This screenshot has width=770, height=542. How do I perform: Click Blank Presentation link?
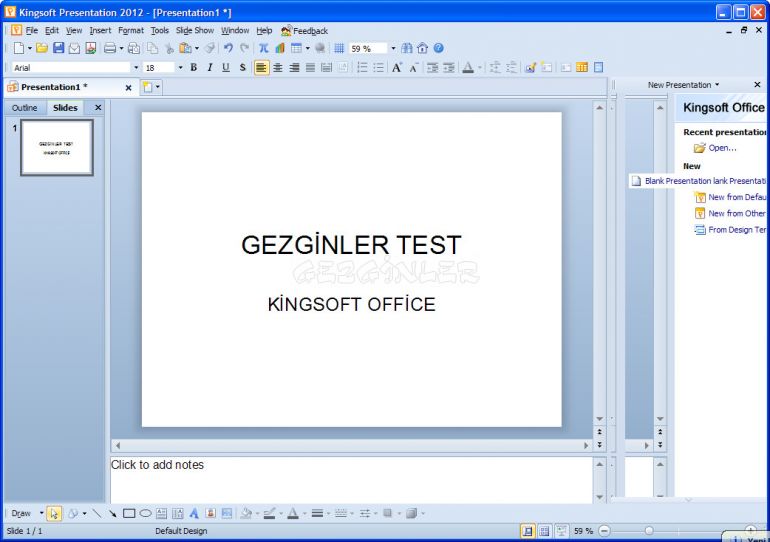pyautogui.click(x=679, y=181)
